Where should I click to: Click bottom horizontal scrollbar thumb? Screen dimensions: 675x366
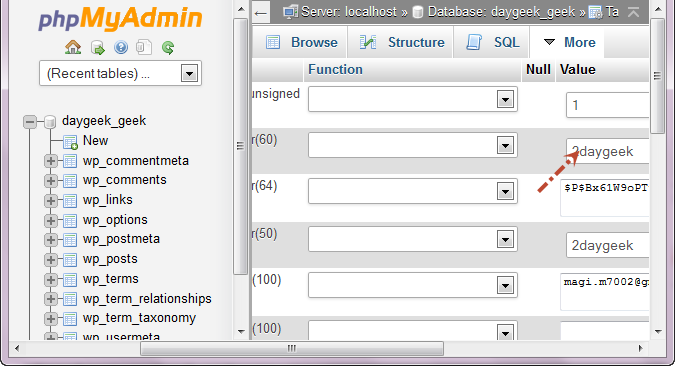[292, 348]
